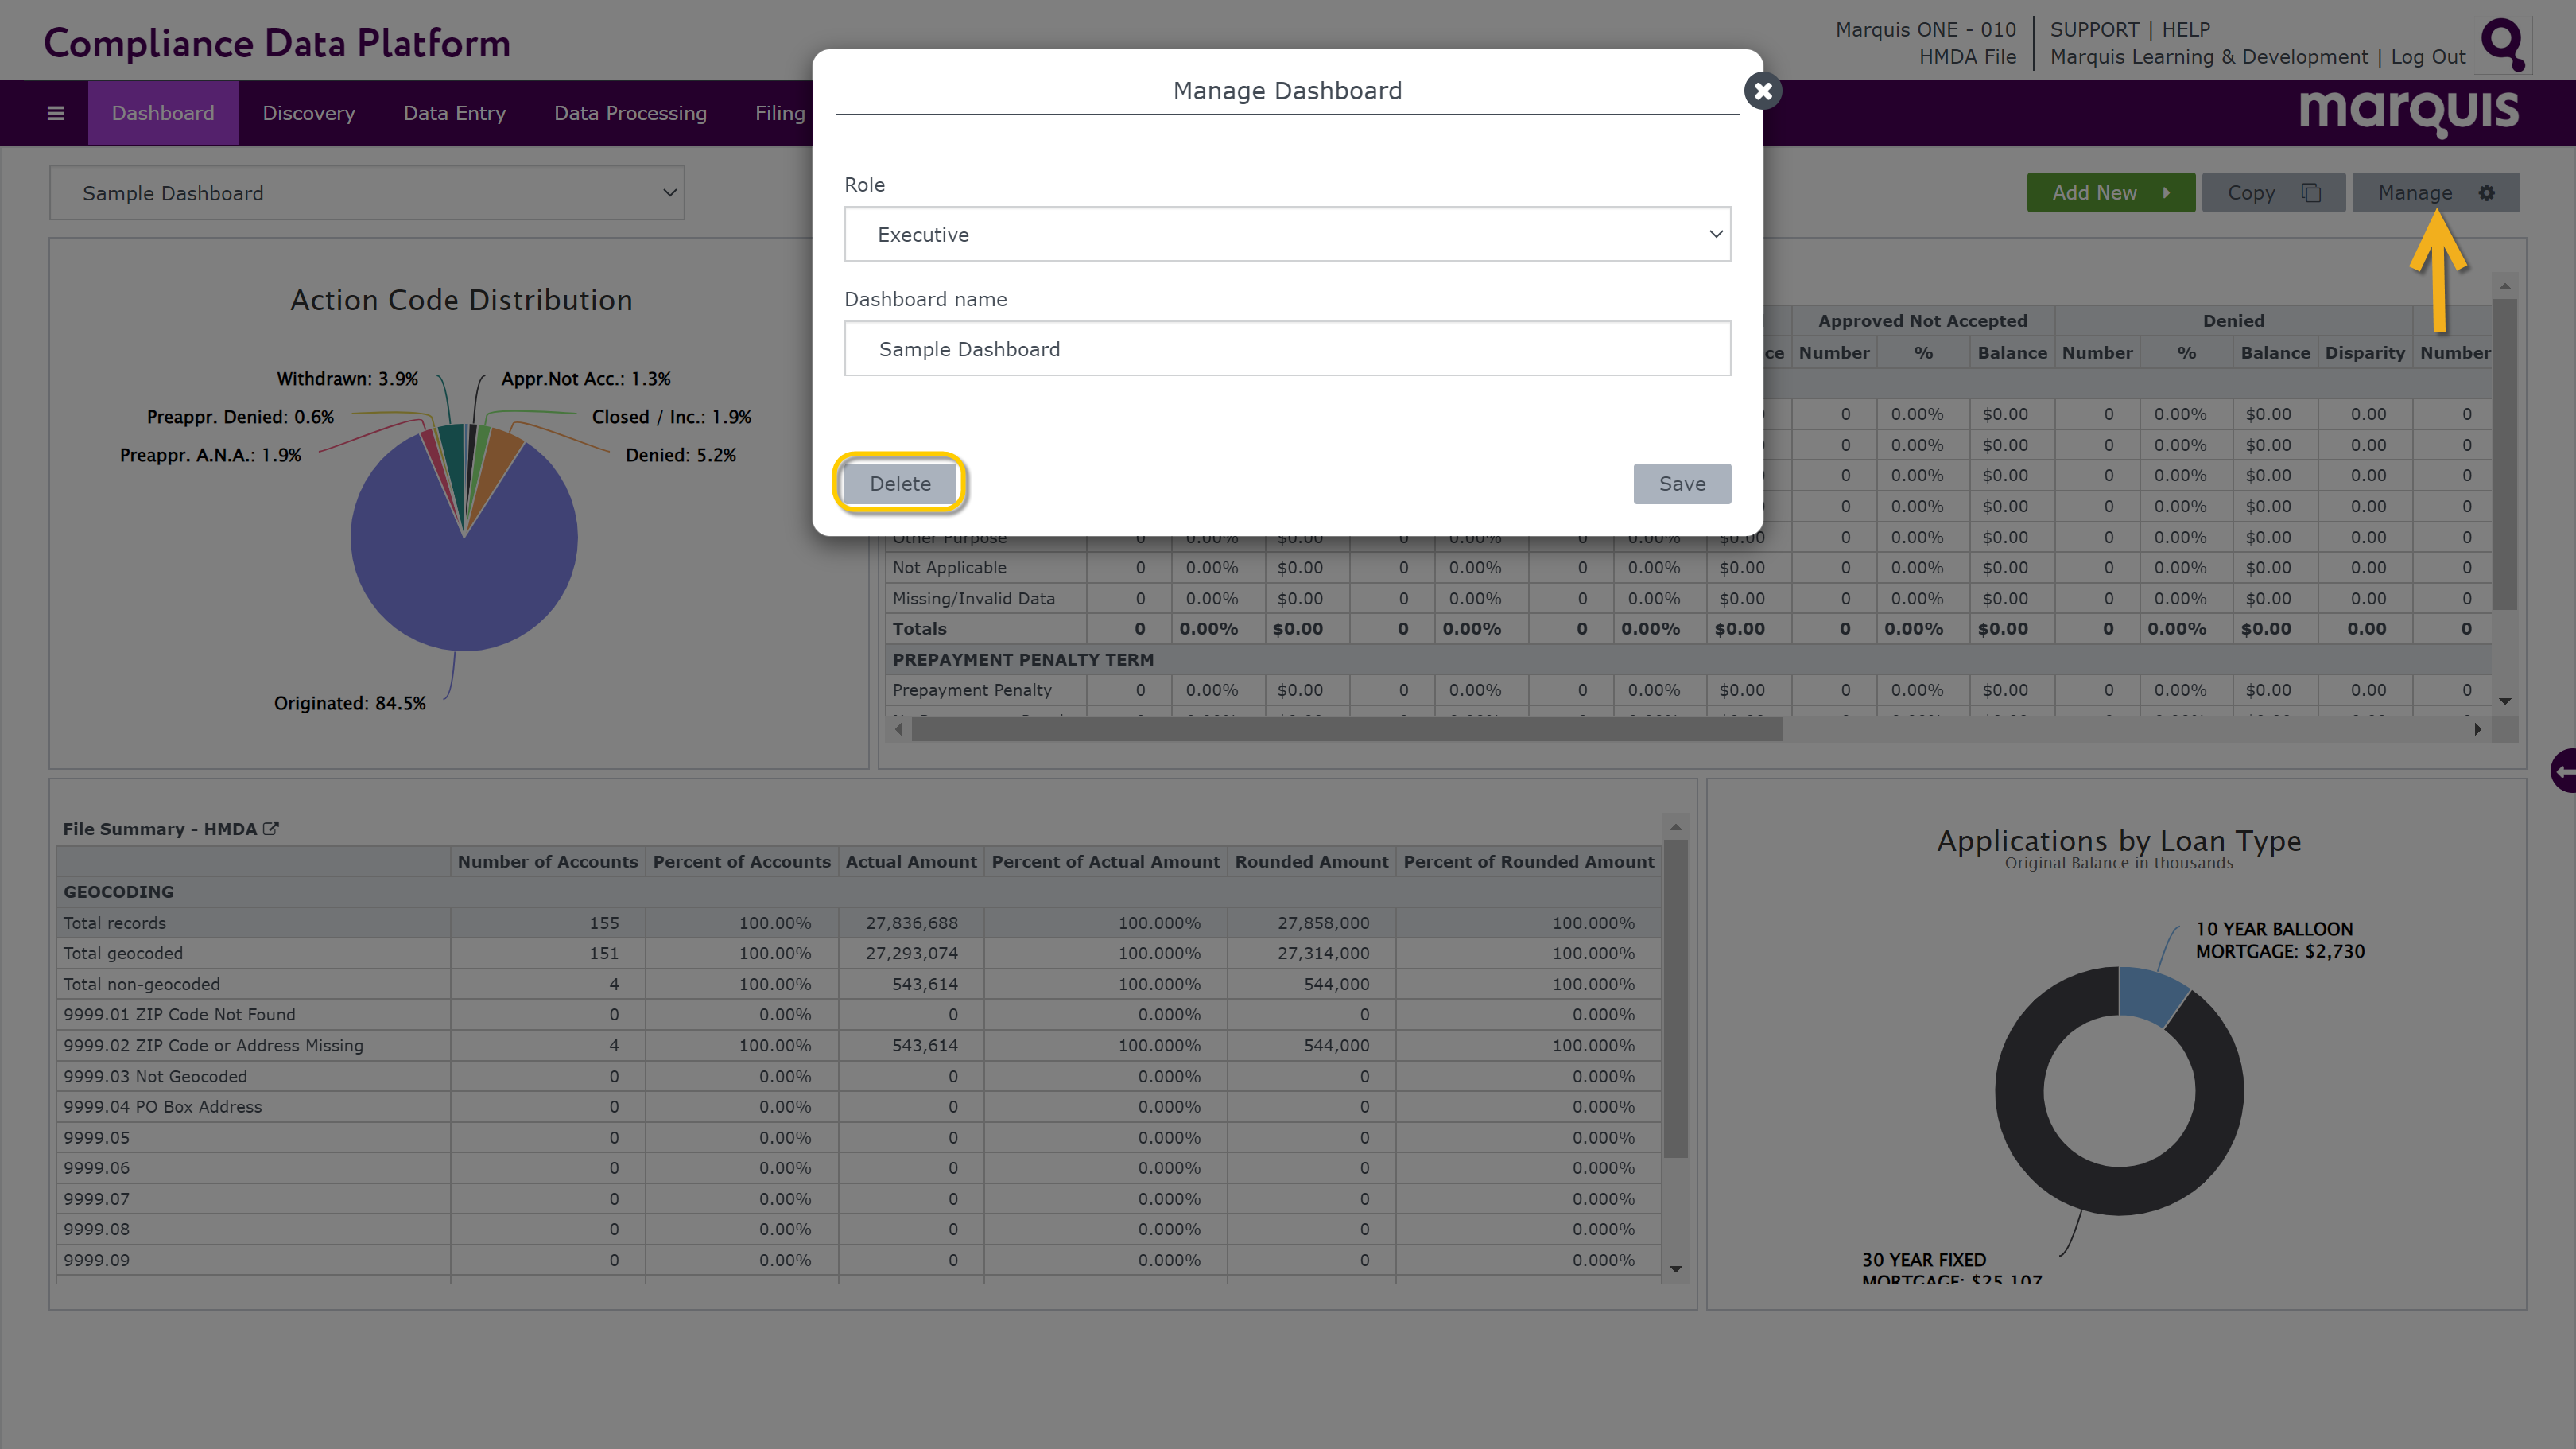Click the Totals row label
Screen dimensions: 2576x1449
[920, 629]
